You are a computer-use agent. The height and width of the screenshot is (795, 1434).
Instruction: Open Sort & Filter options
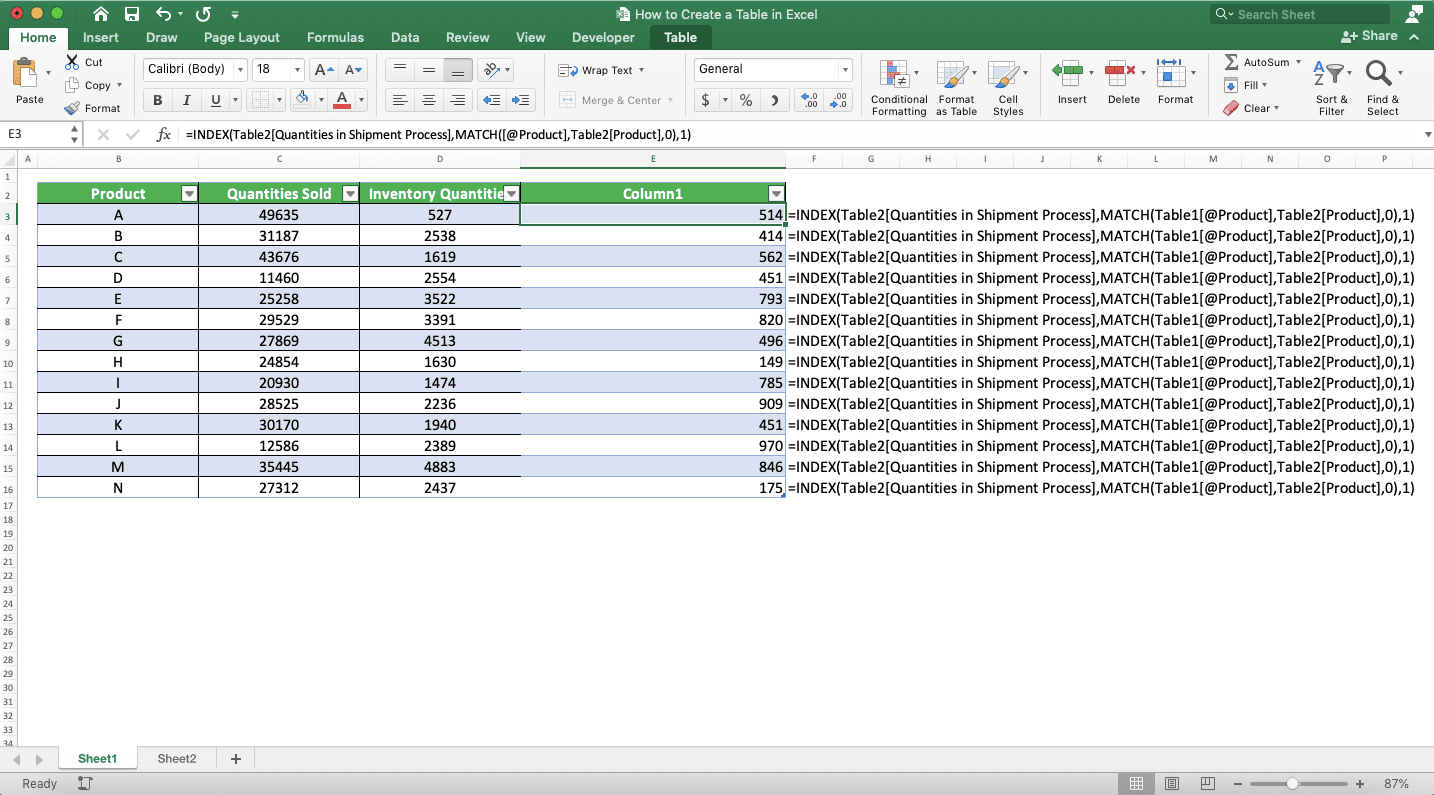(x=1331, y=85)
